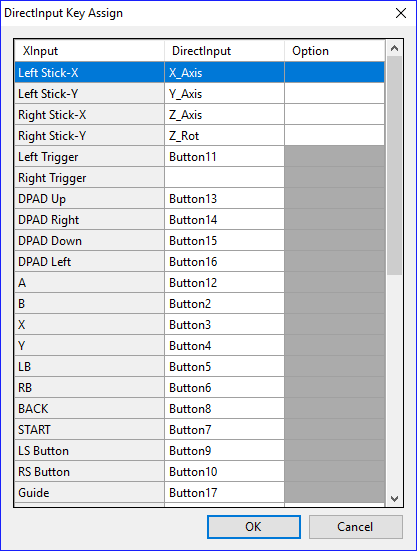Select the Left Trigger Button11 cell
This screenshot has height=551, width=417.
pyautogui.click(x=224, y=157)
